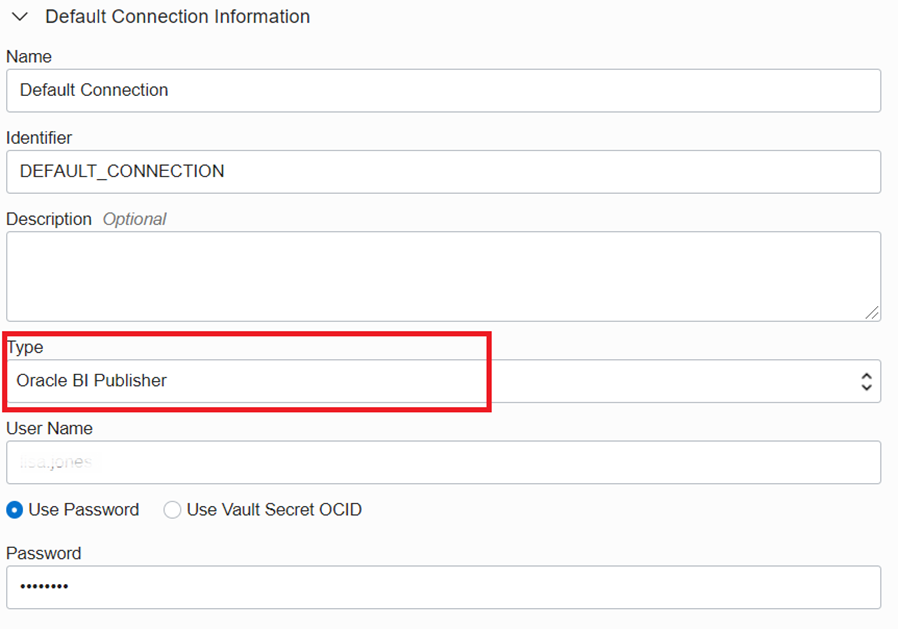The width and height of the screenshot is (898, 629).
Task: Collapse the Default Connection Information section chevron
Action: click(x=19, y=17)
